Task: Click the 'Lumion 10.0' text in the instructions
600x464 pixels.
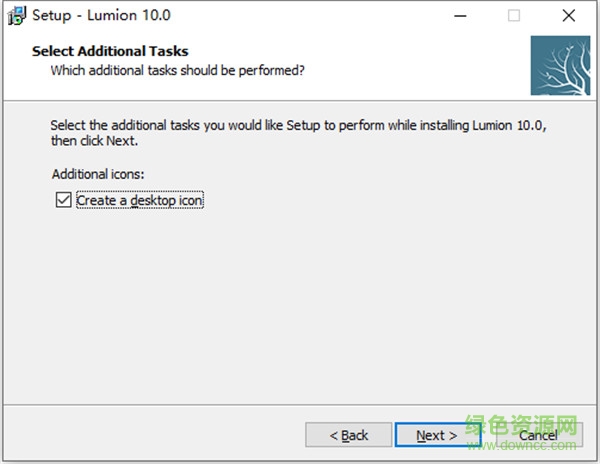Action: [511, 127]
